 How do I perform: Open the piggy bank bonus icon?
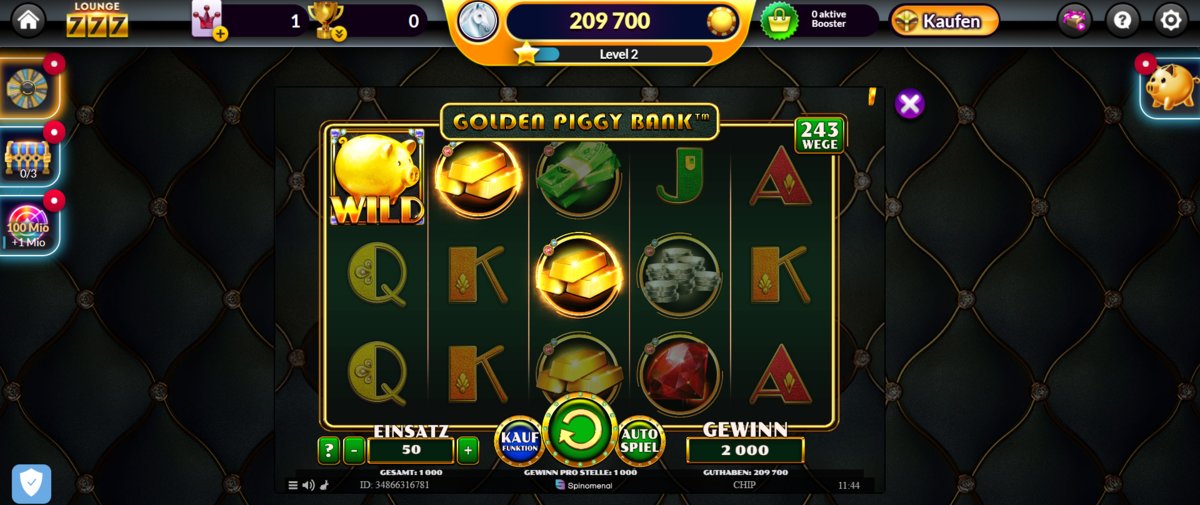(x=1169, y=87)
